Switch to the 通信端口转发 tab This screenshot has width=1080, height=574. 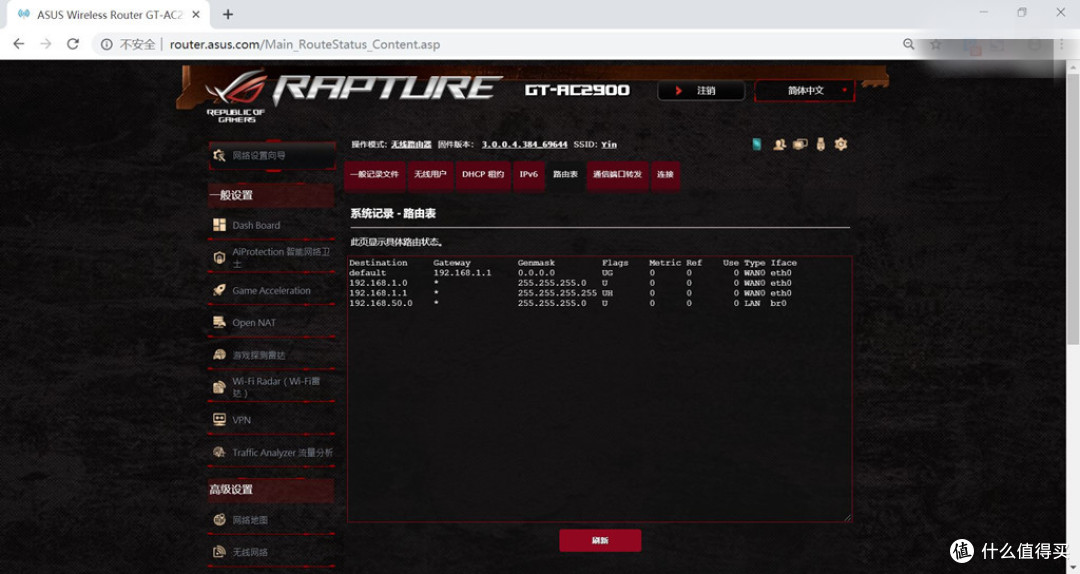coord(617,174)
